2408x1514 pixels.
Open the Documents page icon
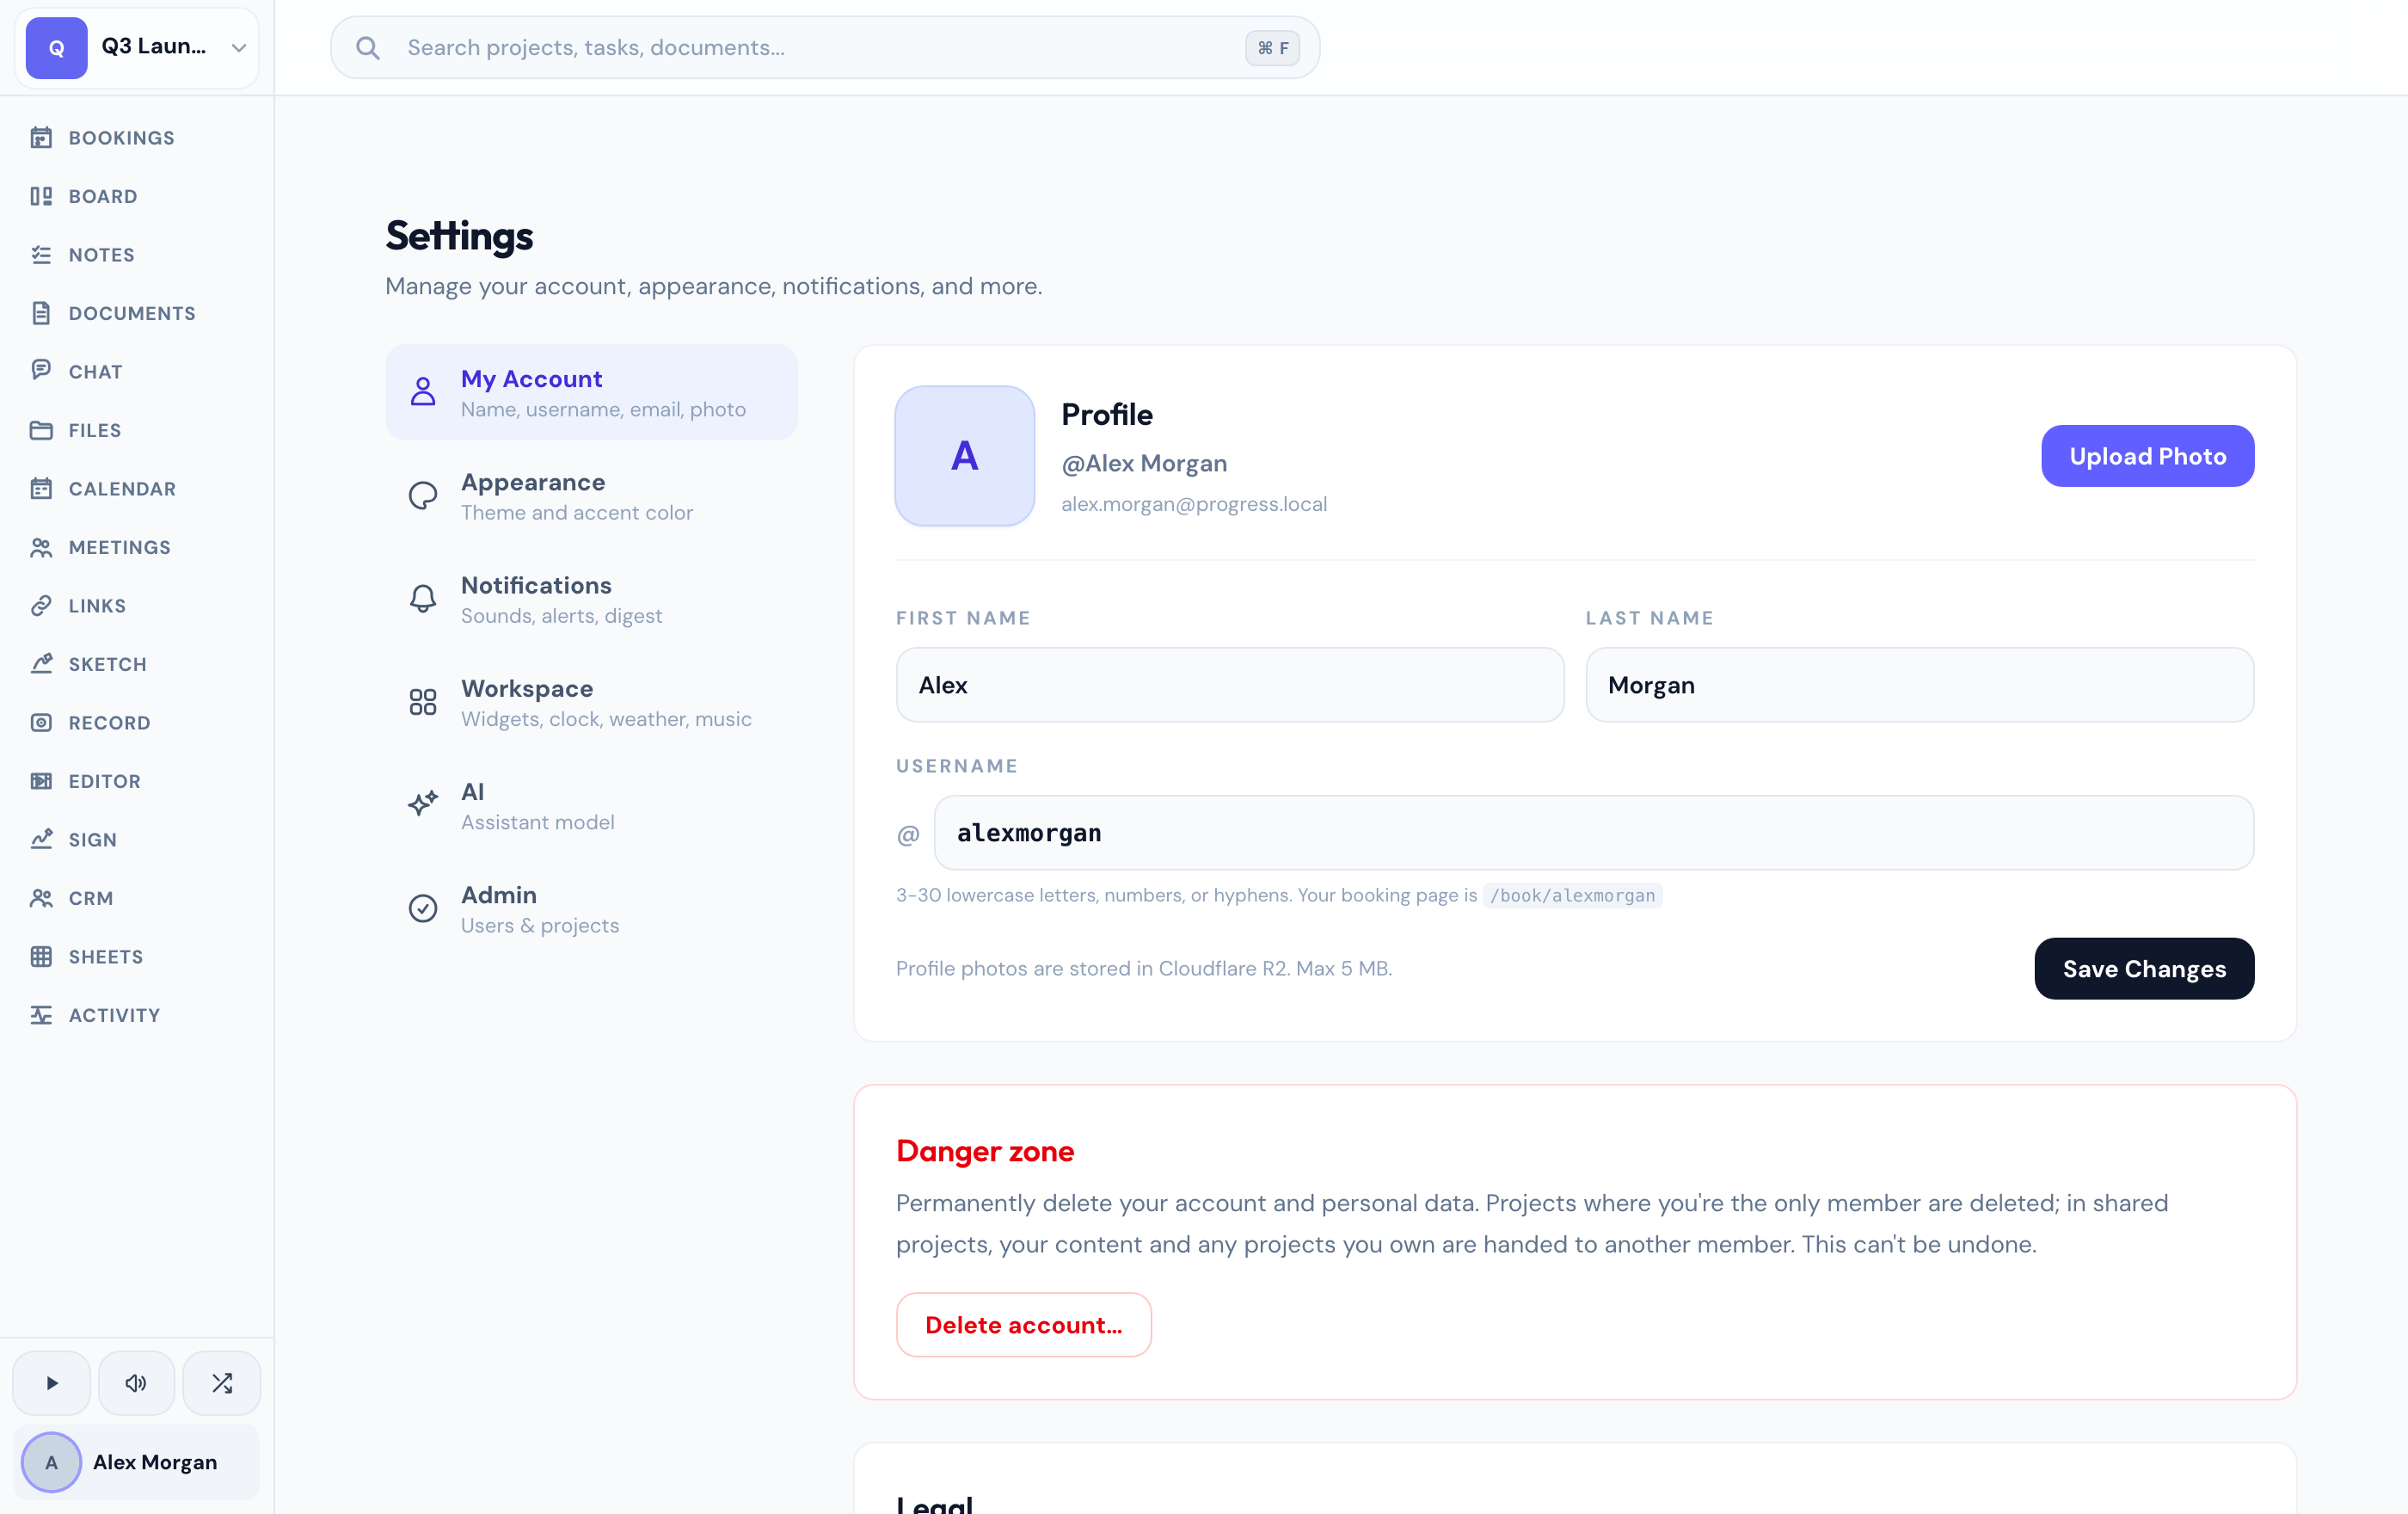41,313
